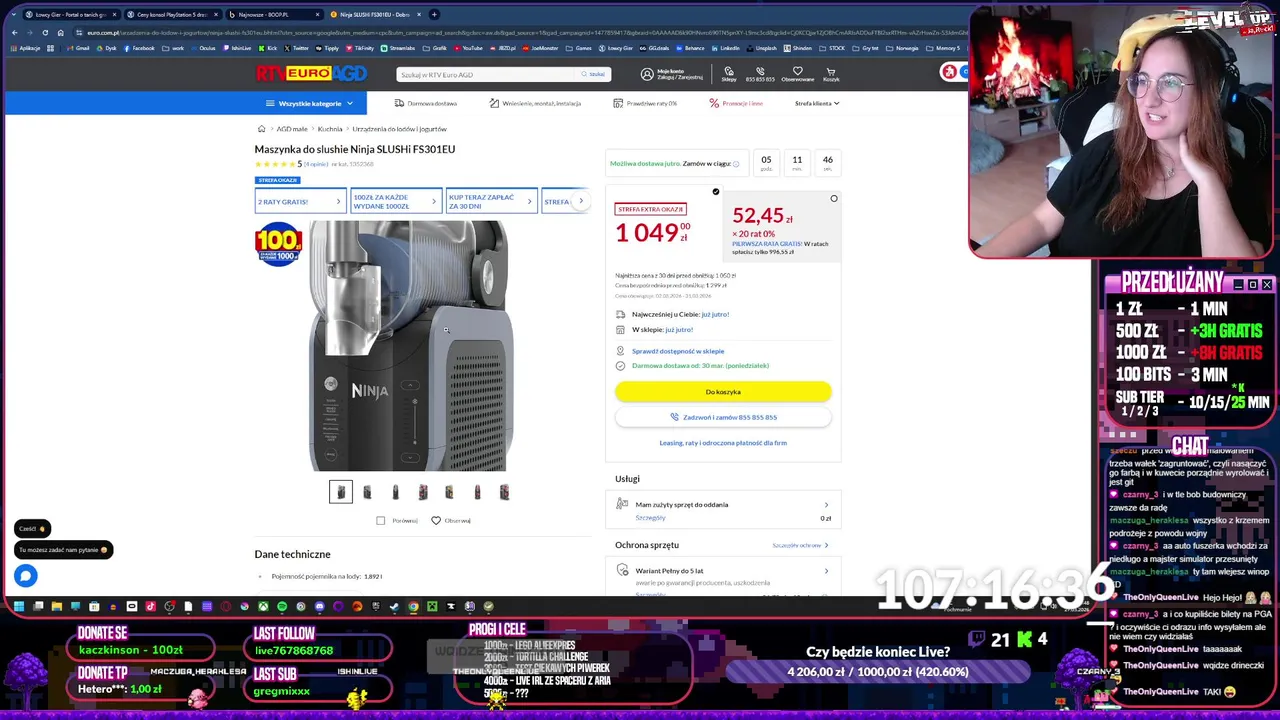Tick the Porównaj compare checkbox
Image resolution: width=1280 pixels, height=720 pixels.
(380, 520)
